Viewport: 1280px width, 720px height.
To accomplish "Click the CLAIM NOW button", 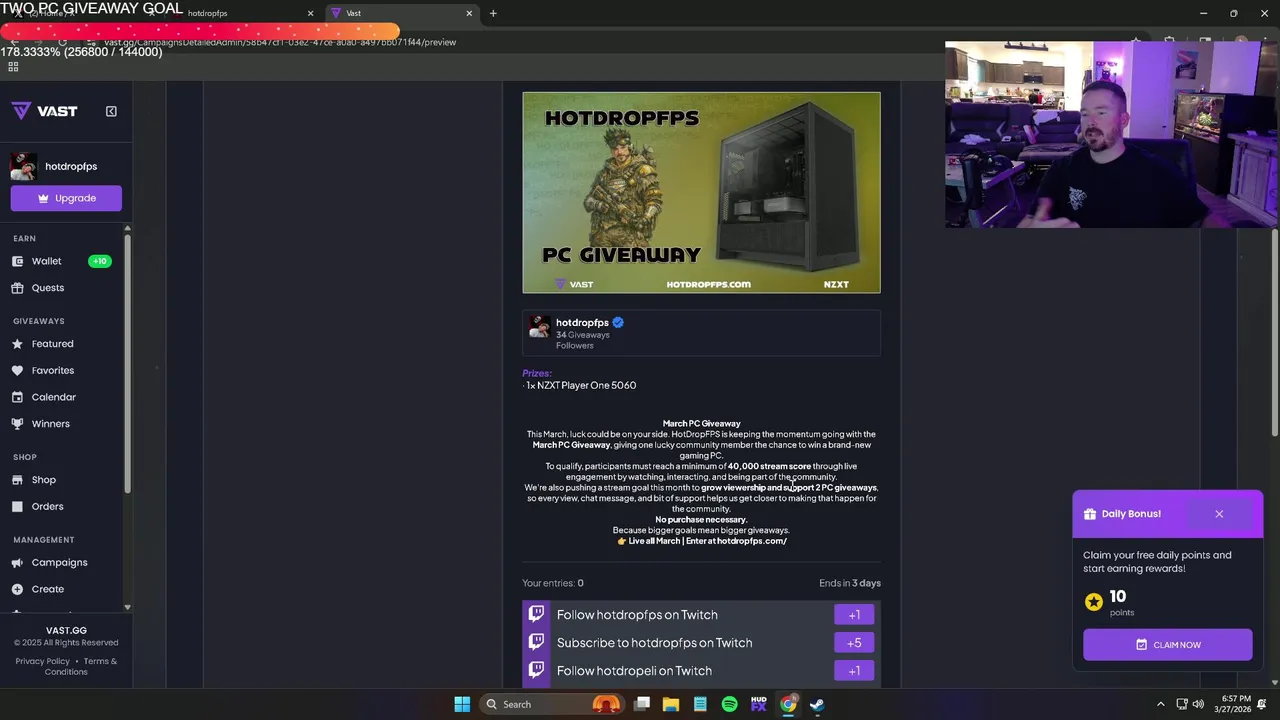I will 1167,645.
